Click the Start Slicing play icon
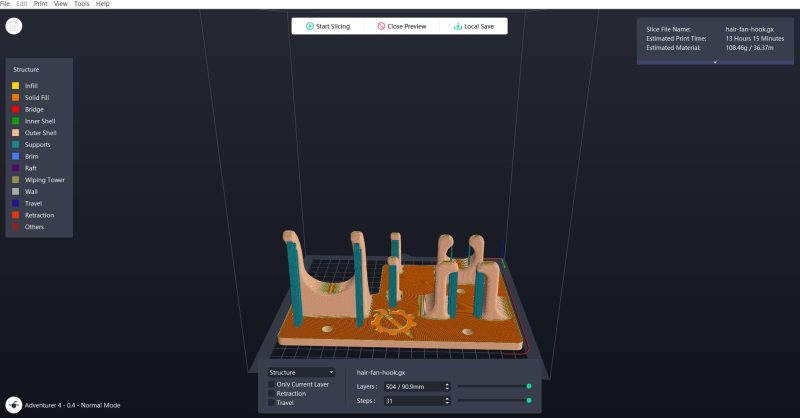 point(310,26)
